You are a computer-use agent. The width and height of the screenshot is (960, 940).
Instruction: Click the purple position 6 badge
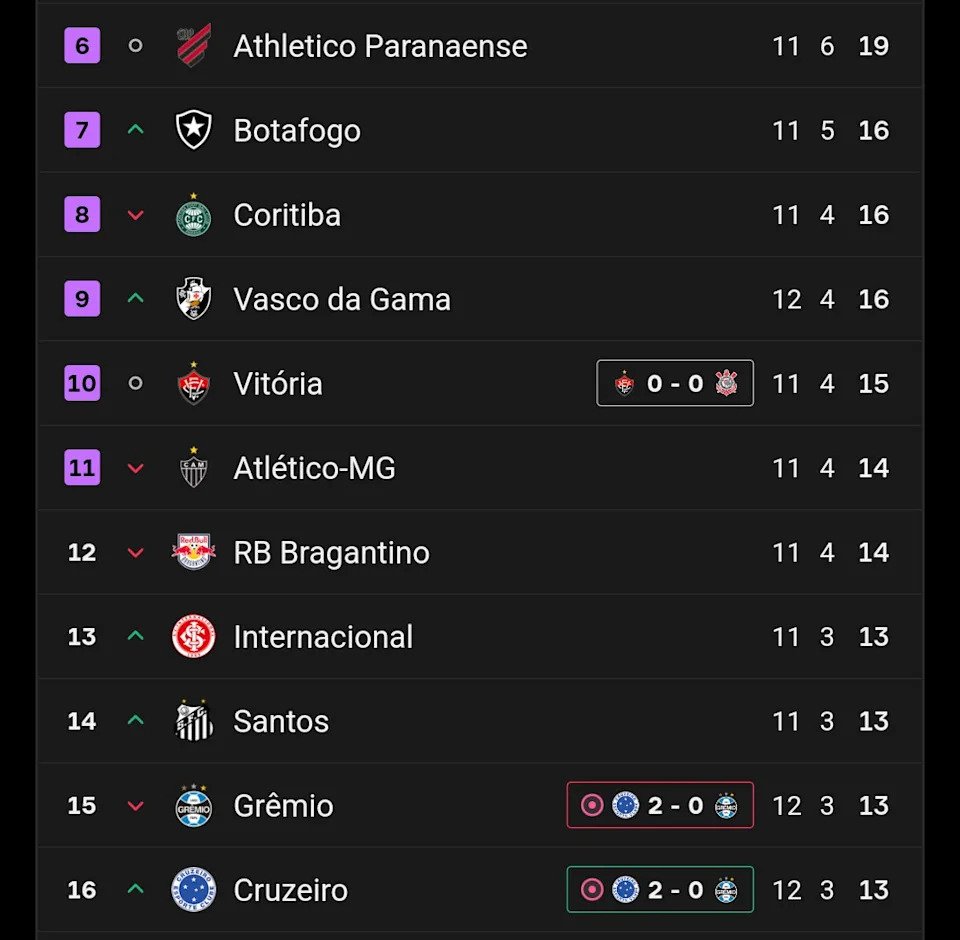point(82,46)
